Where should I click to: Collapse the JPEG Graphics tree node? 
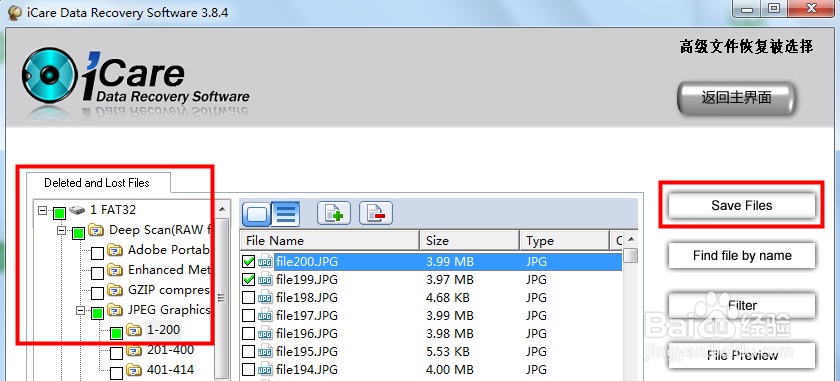pos(81,310)
